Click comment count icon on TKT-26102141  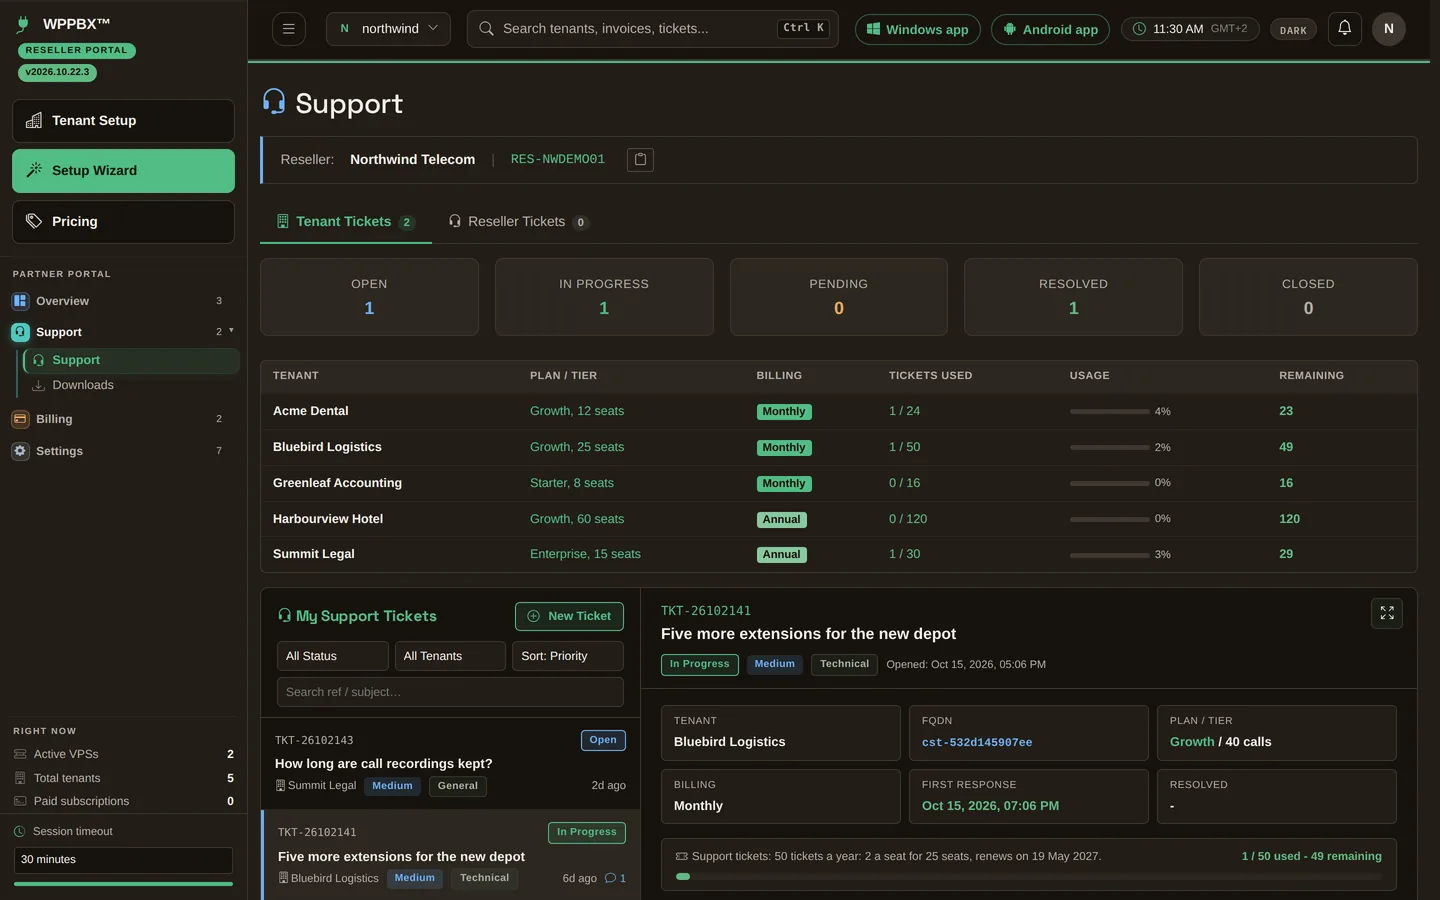(610, 878)
